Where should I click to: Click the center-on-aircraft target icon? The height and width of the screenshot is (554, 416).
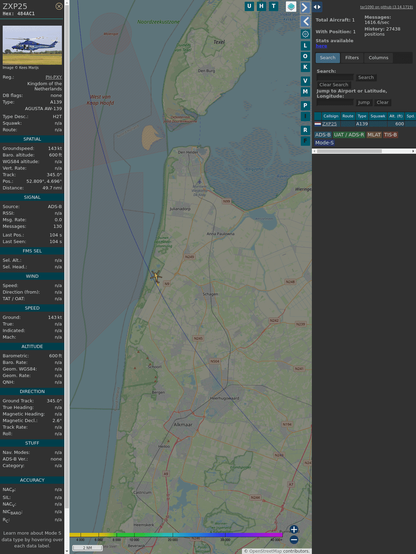pos(305,34)
